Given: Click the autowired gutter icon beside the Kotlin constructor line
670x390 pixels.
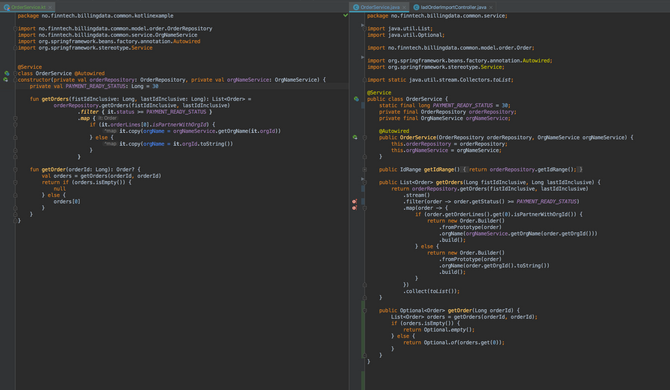Looking at the screenshot, I should click(x=6, y=80).
